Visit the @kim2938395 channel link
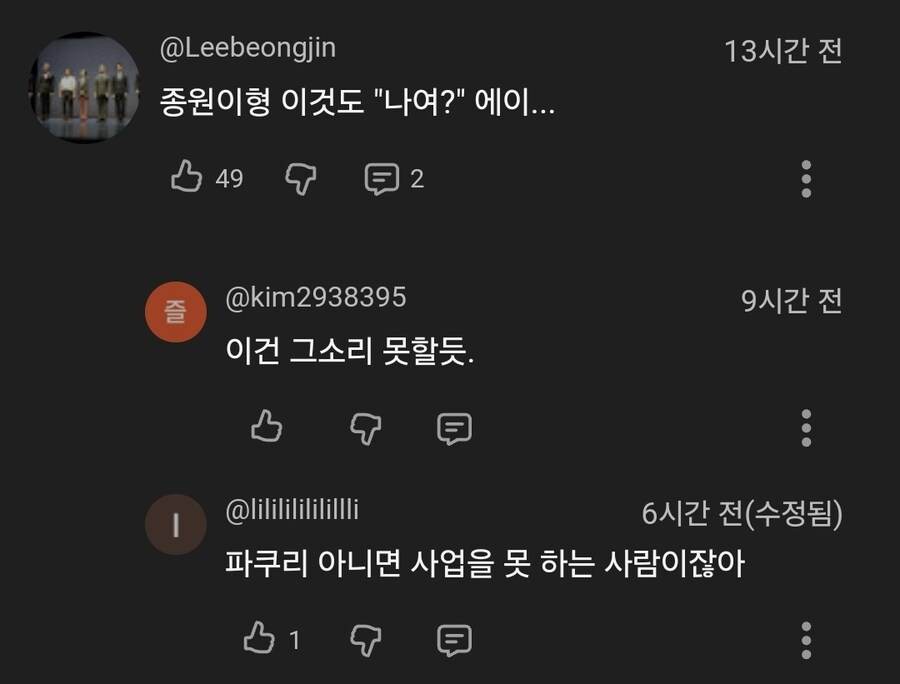Screen dimensions: 900x684 click(316, 298)
